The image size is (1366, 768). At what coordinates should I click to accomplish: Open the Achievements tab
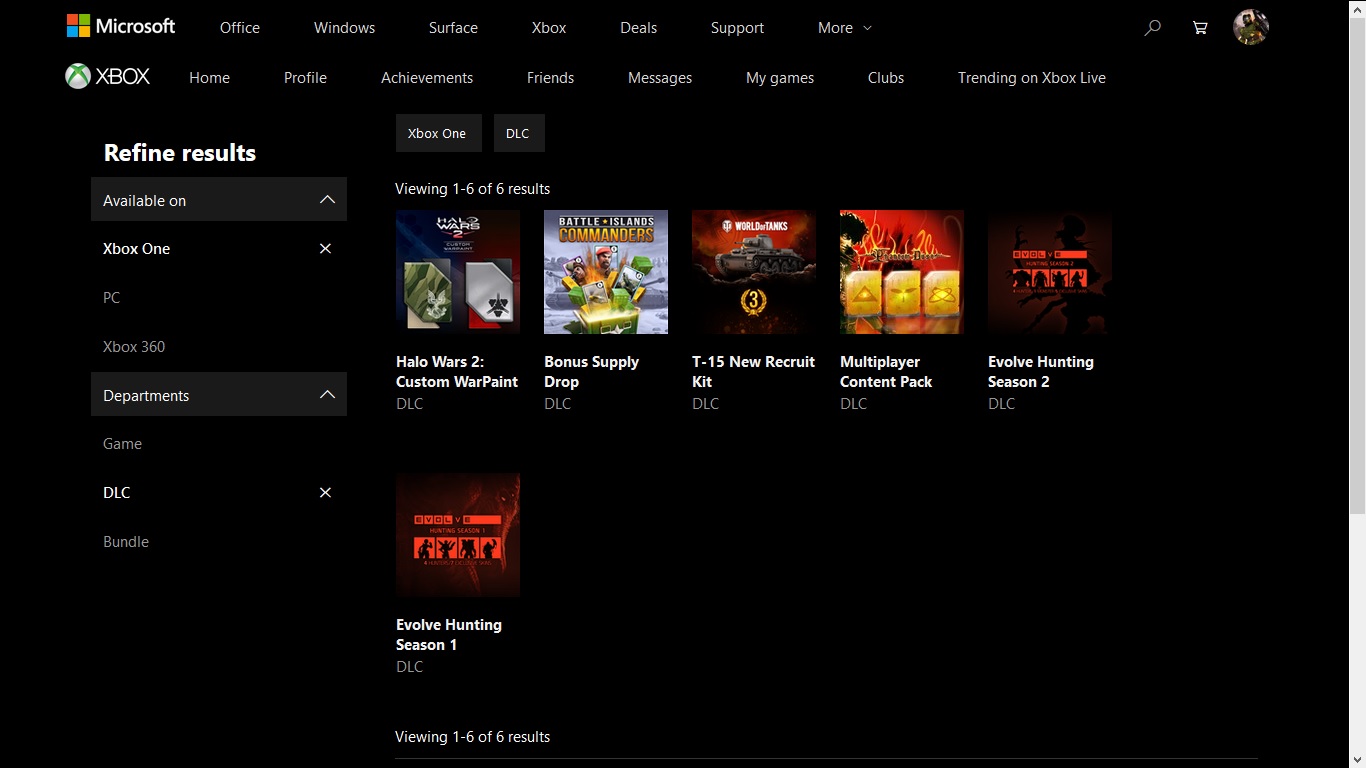click(x=427, y=78)
